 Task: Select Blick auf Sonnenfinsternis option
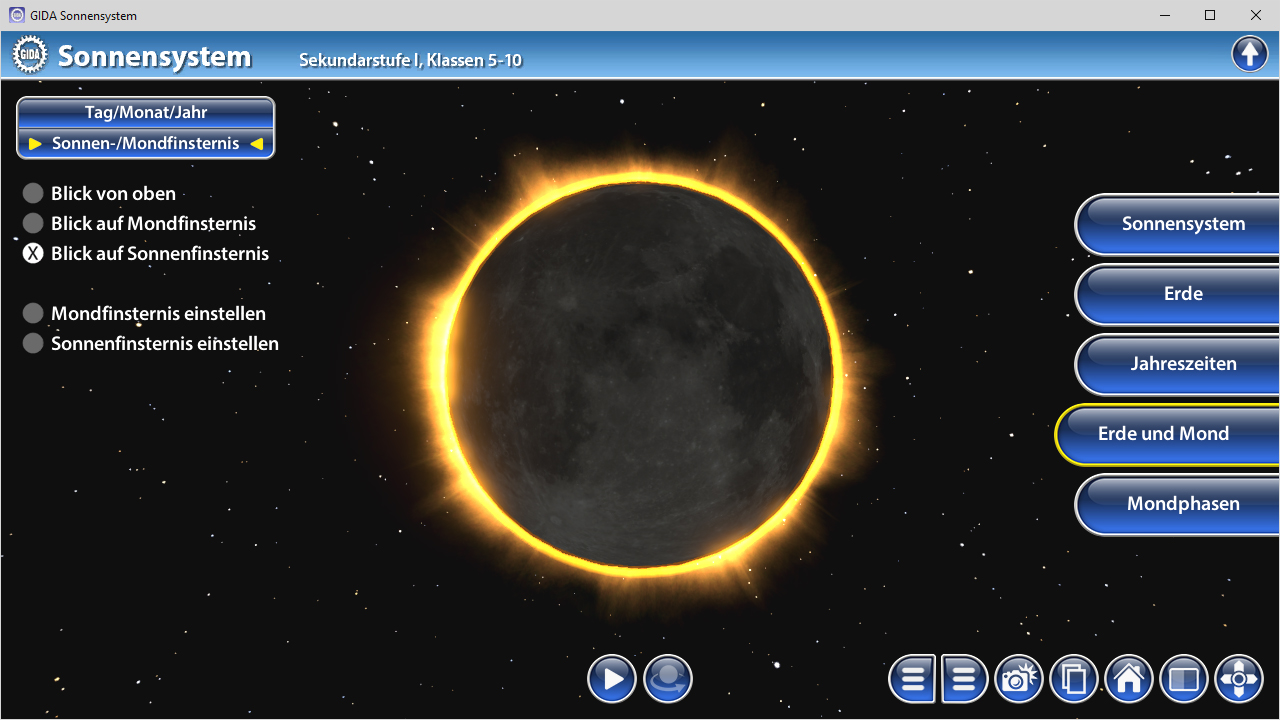[x=33, y=254]
